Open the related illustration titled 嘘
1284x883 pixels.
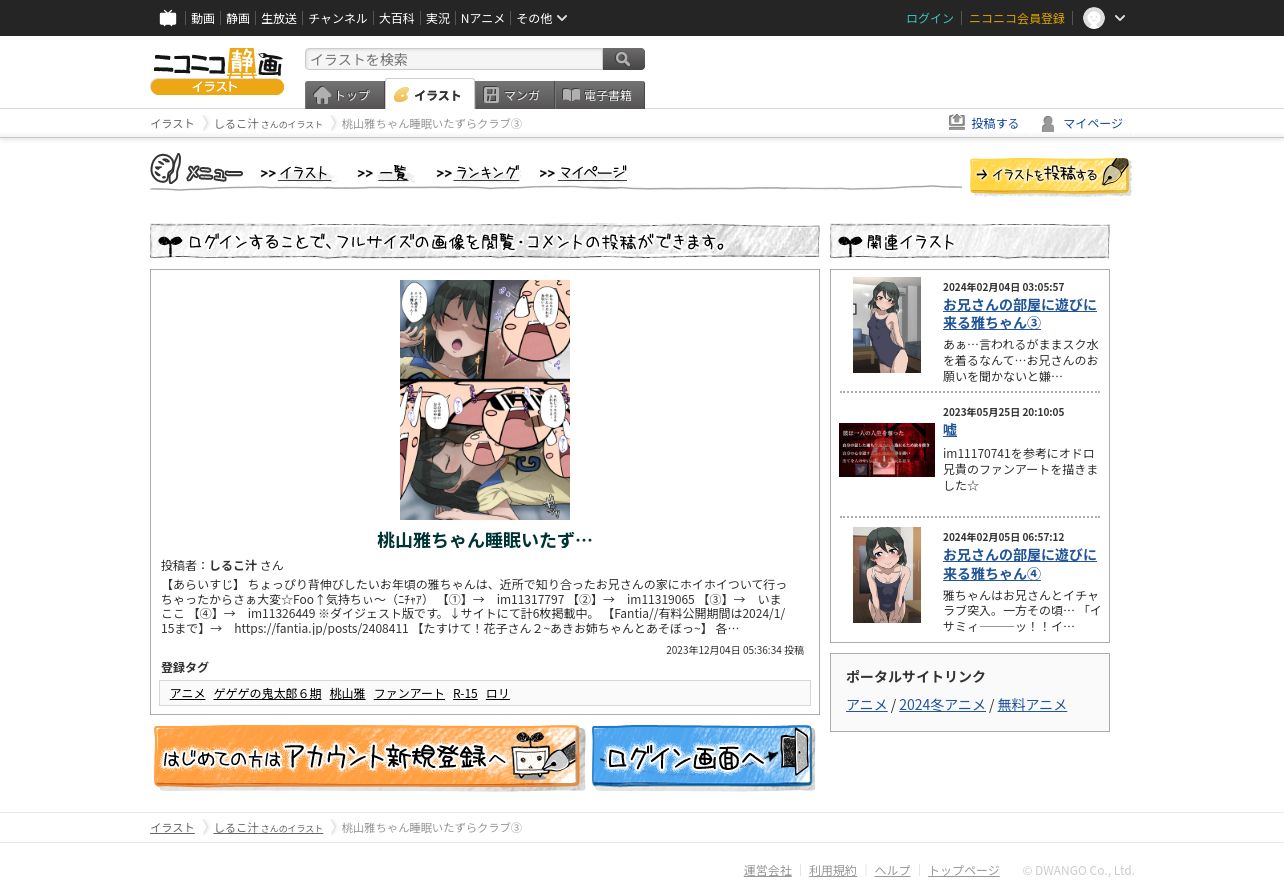(950, 430)
